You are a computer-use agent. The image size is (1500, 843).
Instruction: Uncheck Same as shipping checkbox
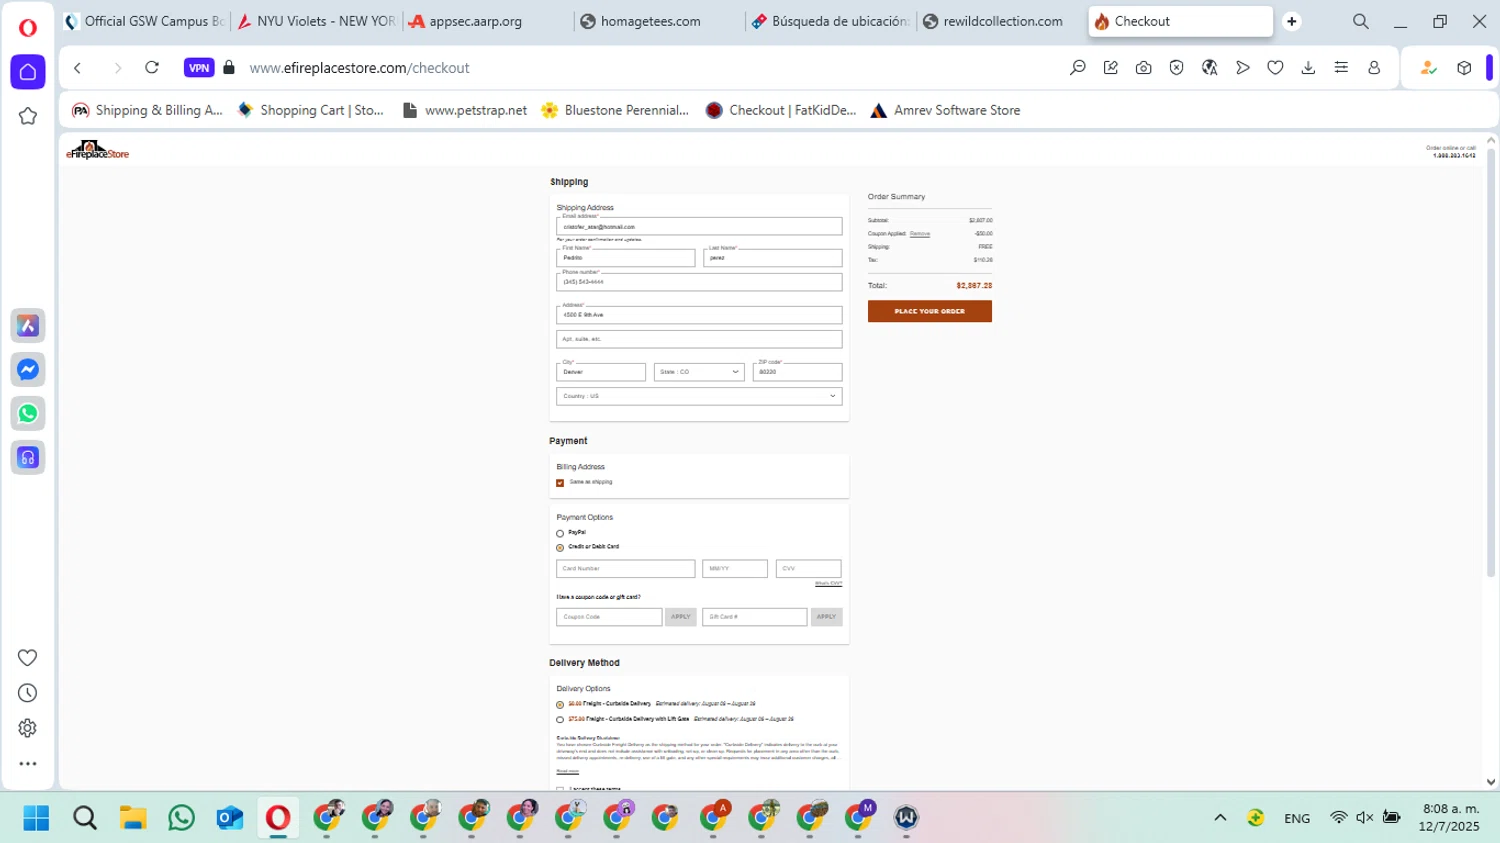coord(560,483)
